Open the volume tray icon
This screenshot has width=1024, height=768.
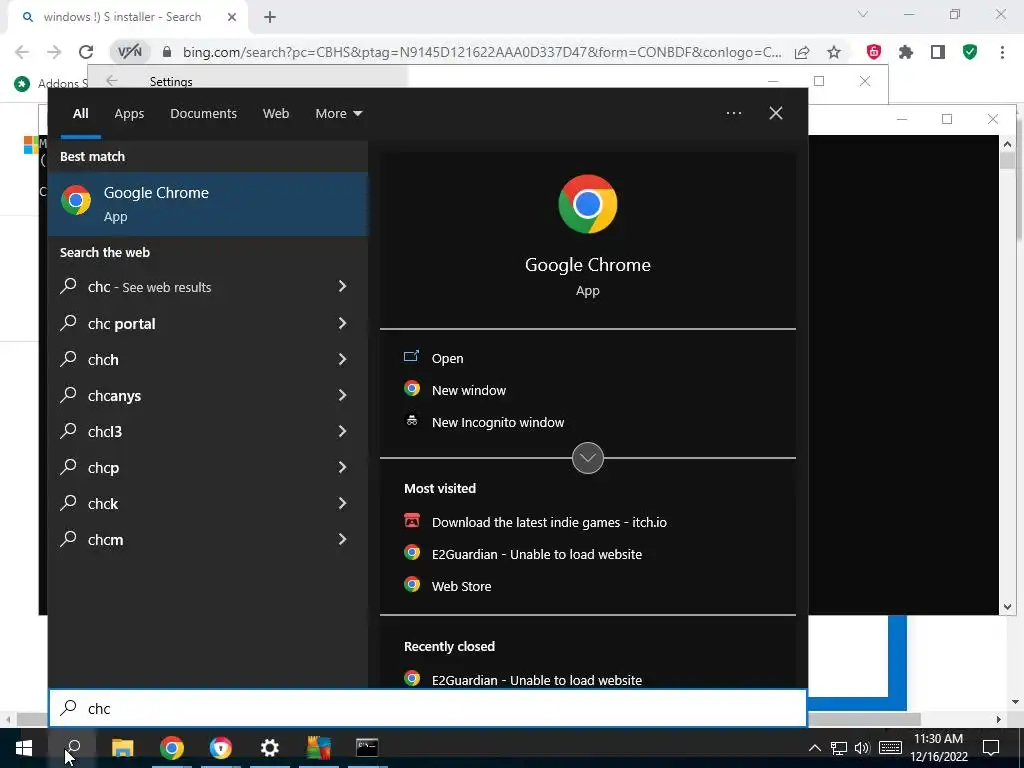pos(862,748)
